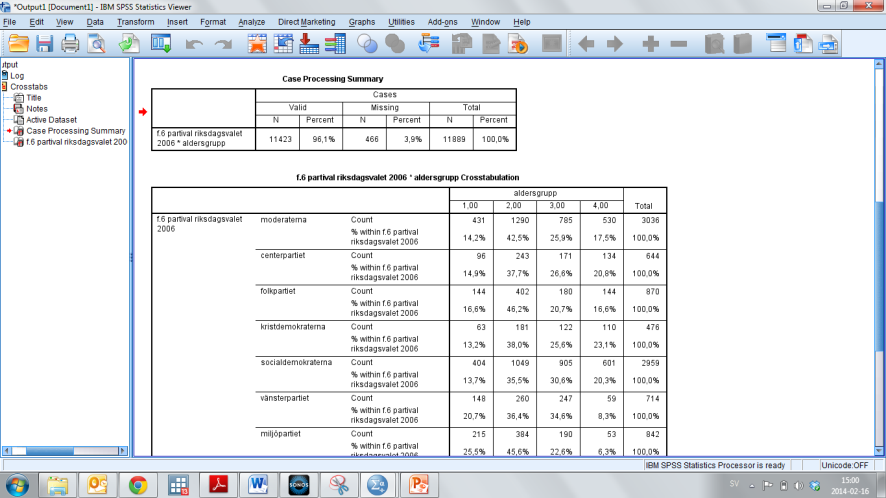
Task: Click the moderaterna total count 3036
Action: 650,220
